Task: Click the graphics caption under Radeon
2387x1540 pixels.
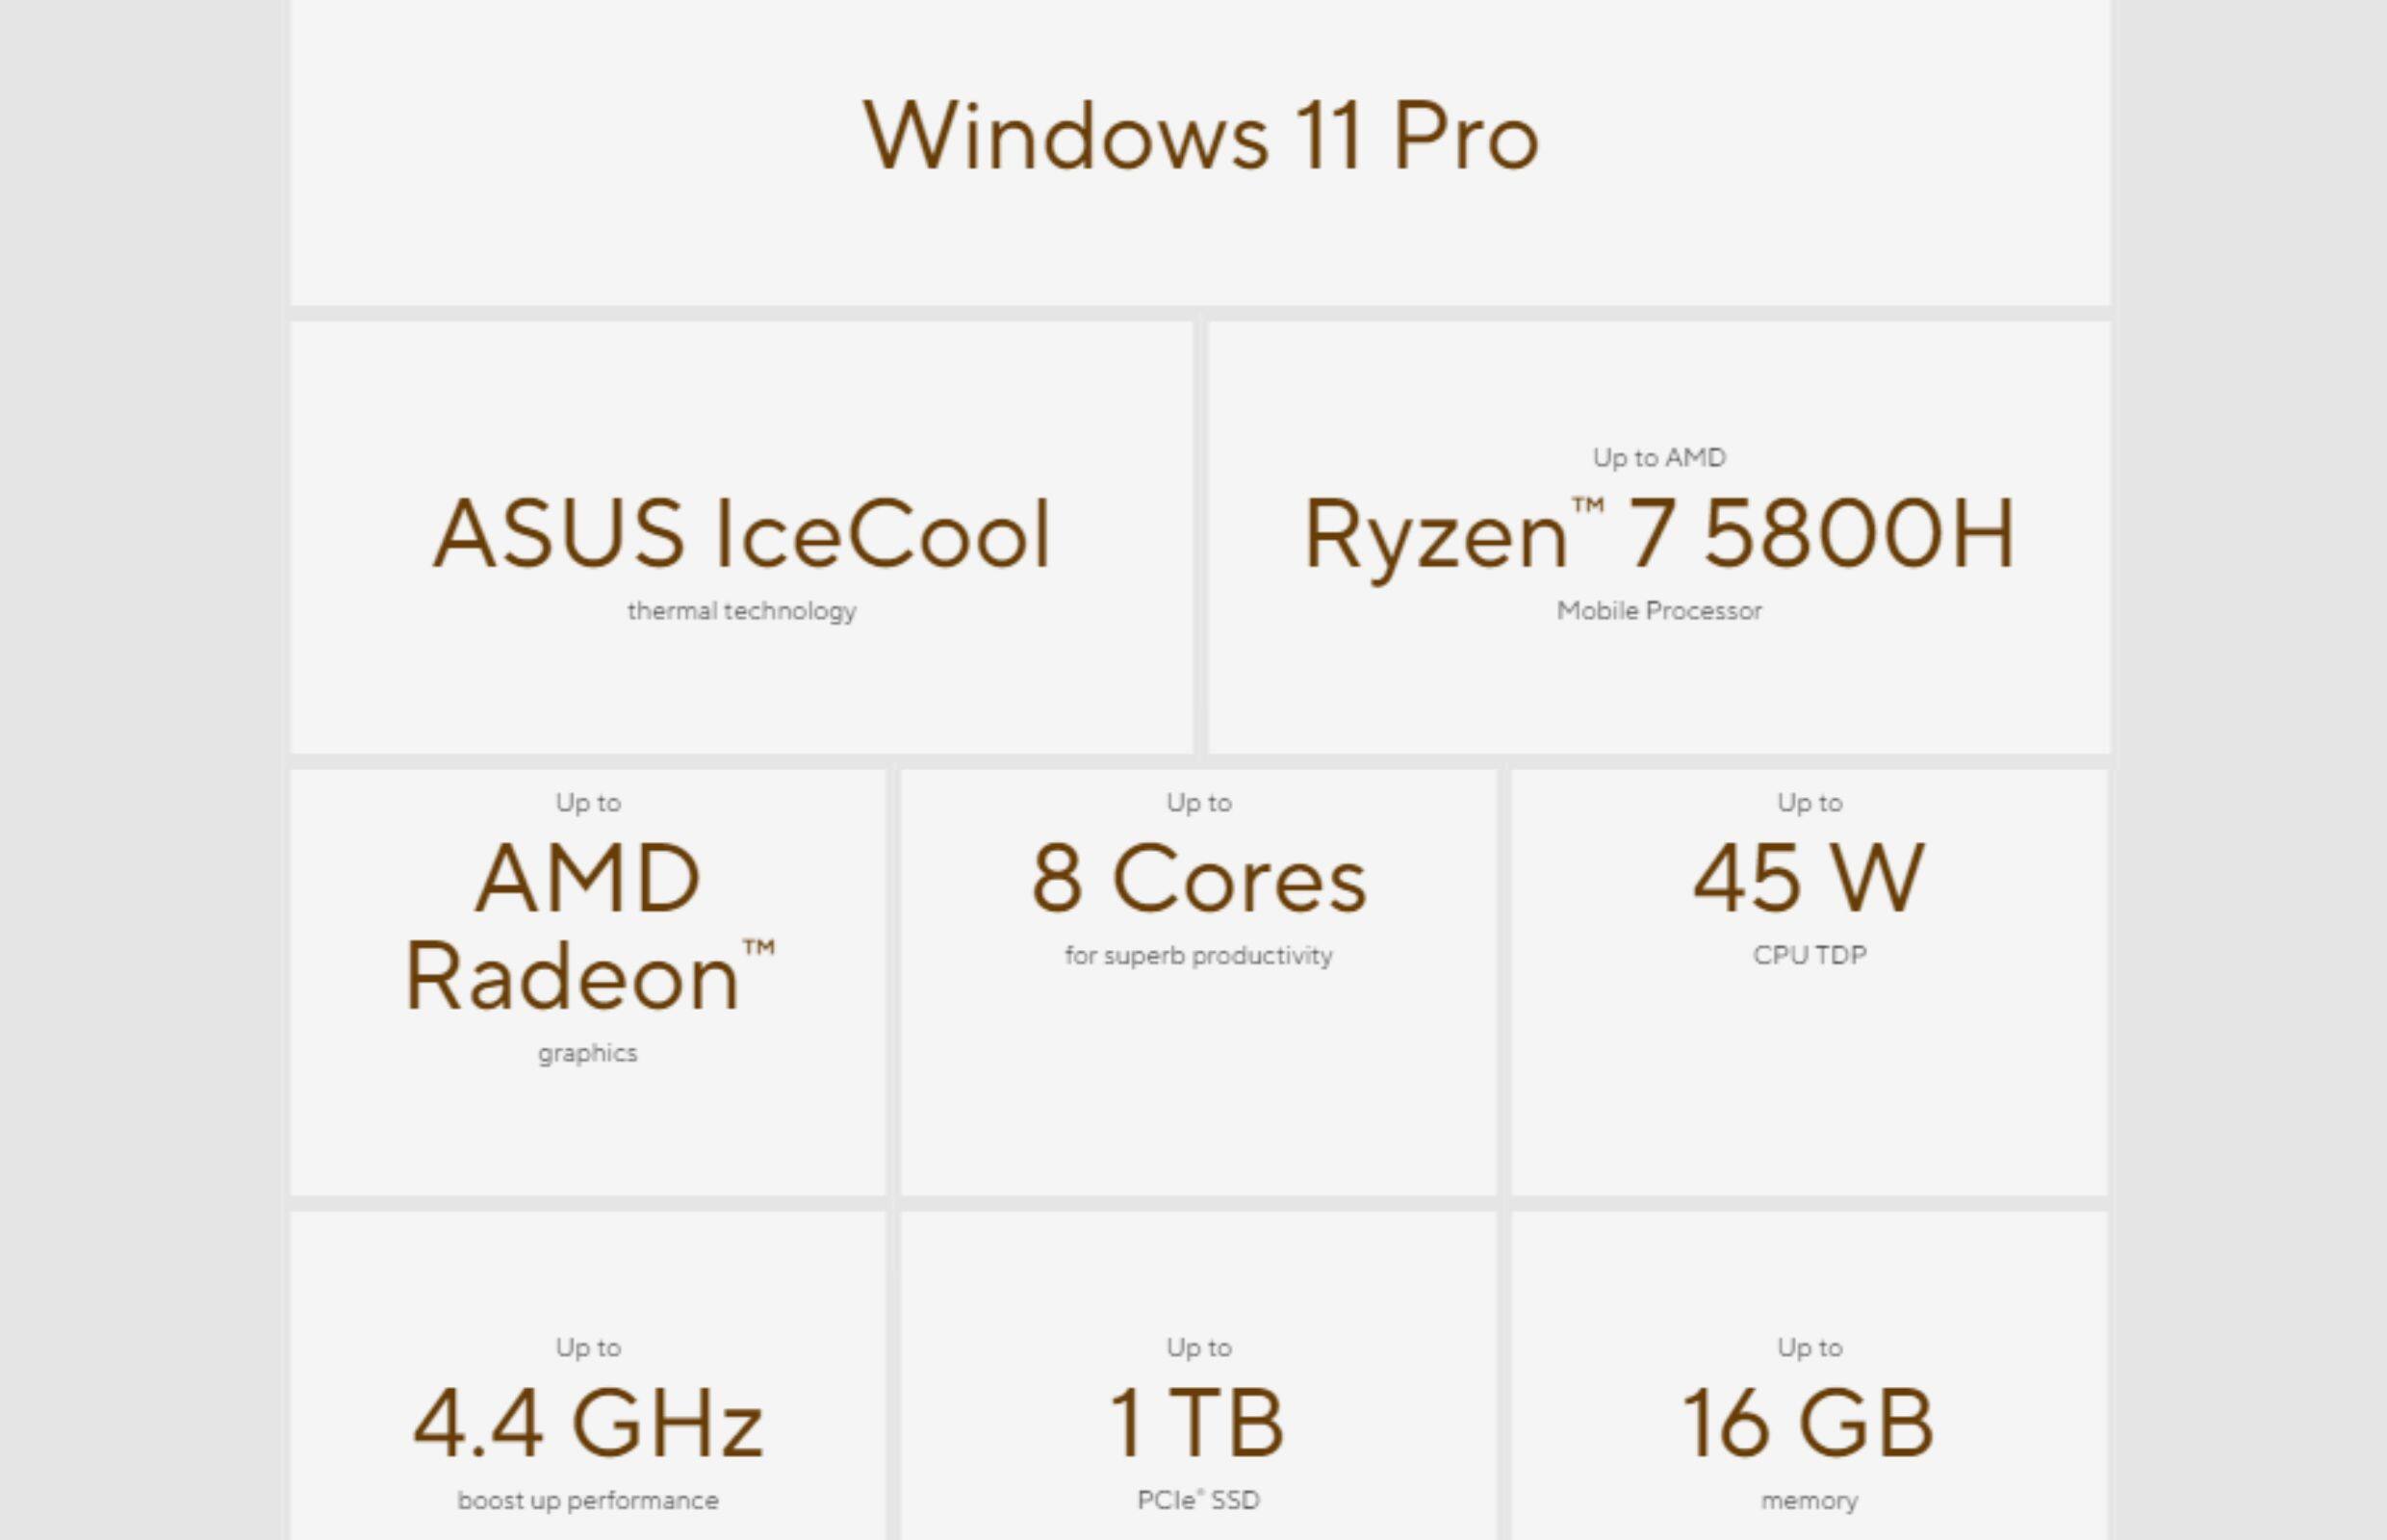Action: (588, 1053)
